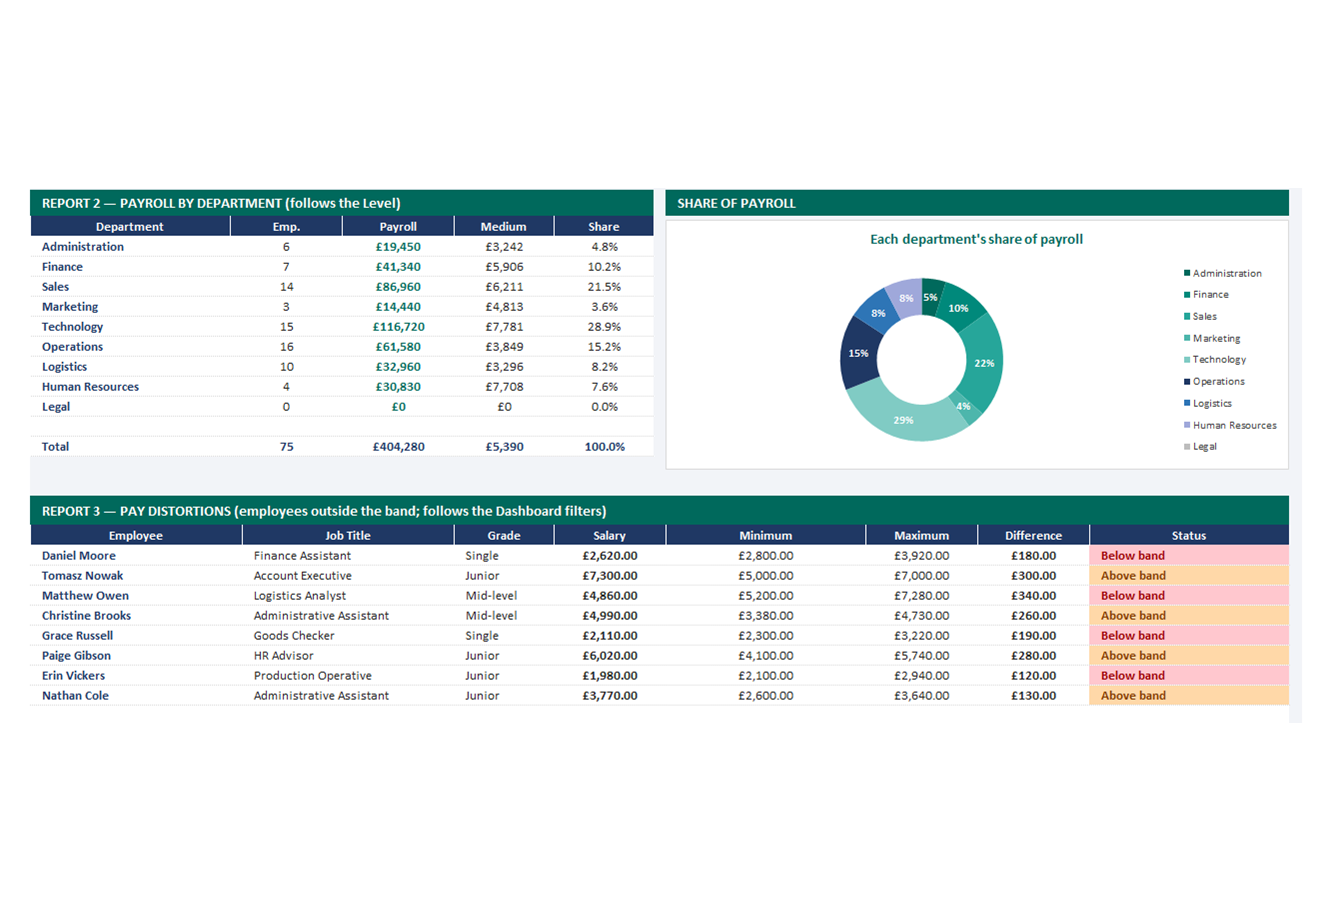Click Nathan Cole's difference £130.00
The height and width of the screenshot is (912, 1327).
(1033, 696)
